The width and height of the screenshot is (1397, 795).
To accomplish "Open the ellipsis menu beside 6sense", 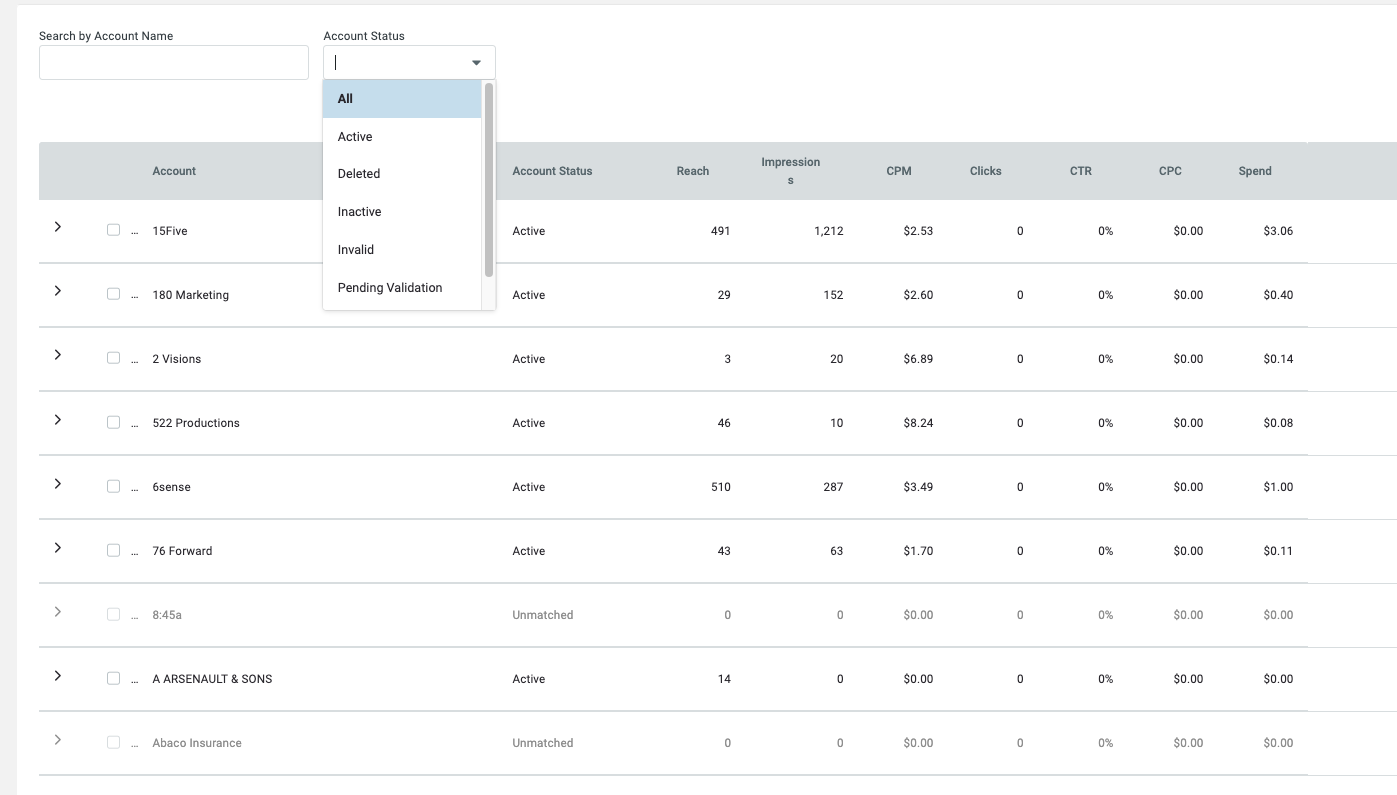I will (x=135, y=488).
